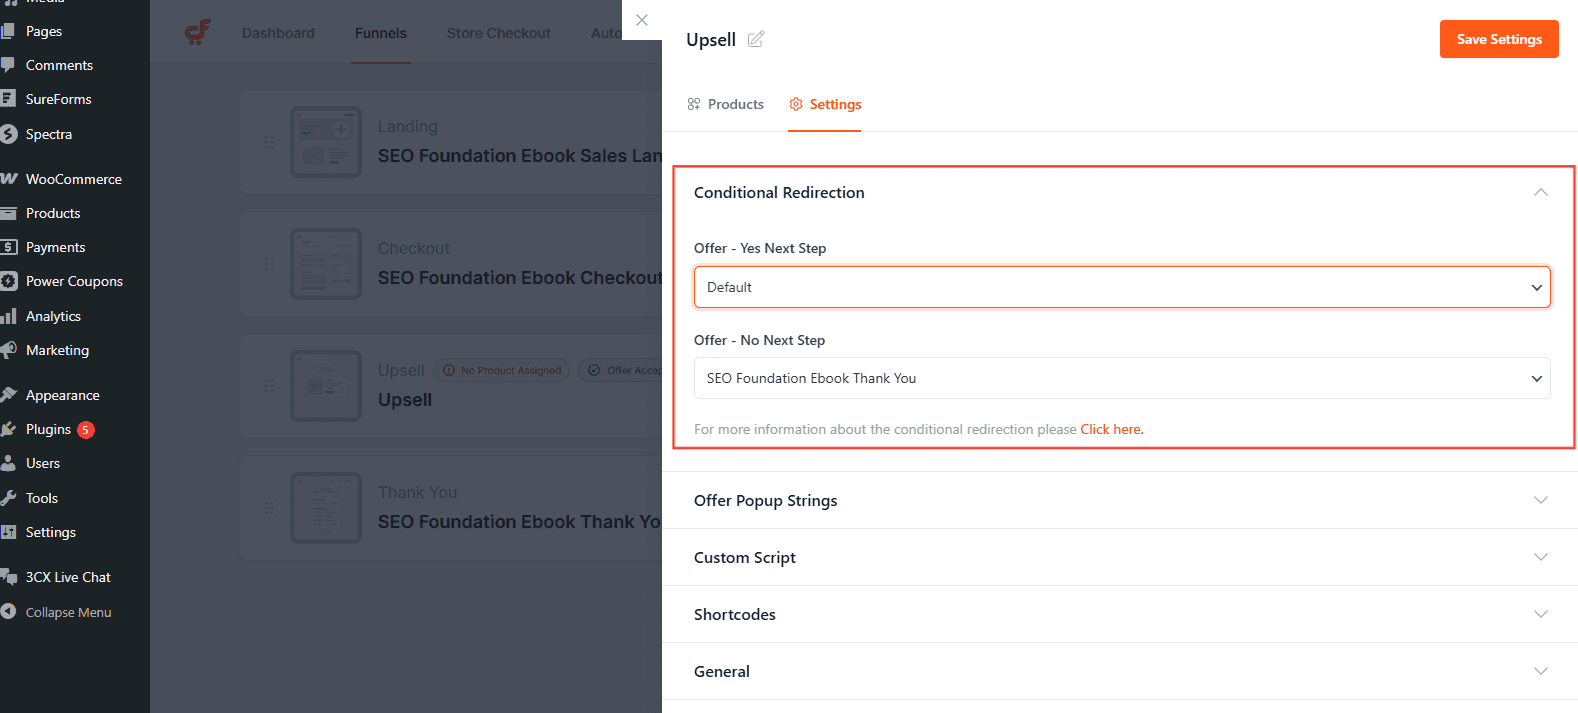Click the Users person icon
Screen dimensions: 1578x713
click(8, 463)
